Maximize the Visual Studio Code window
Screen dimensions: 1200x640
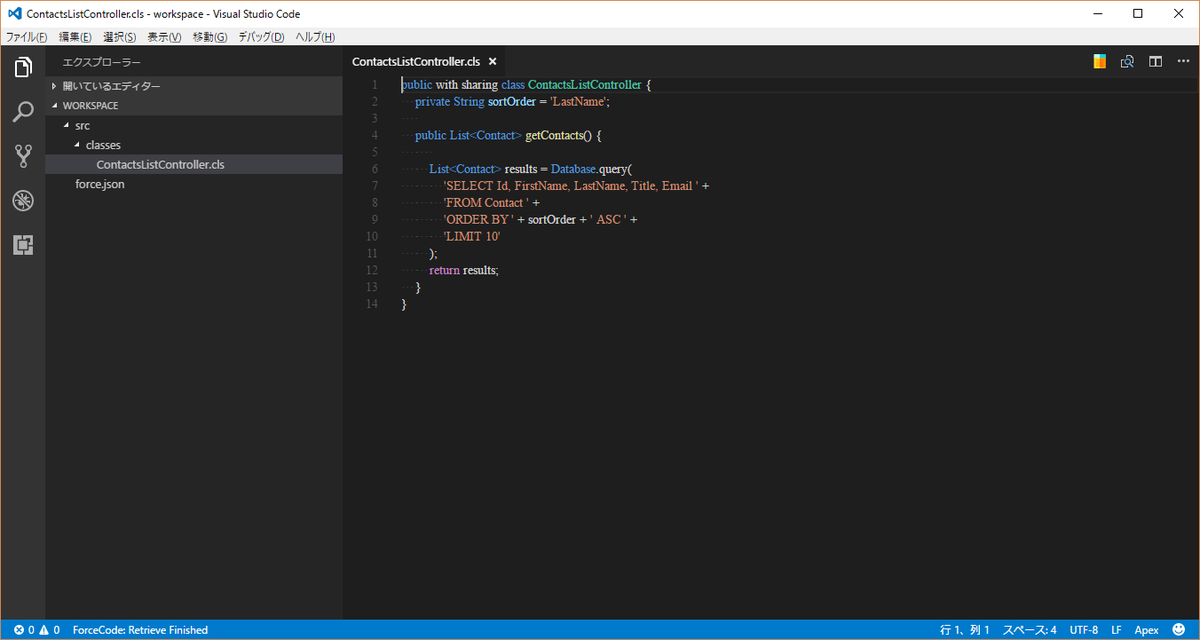pos(1138,14)
